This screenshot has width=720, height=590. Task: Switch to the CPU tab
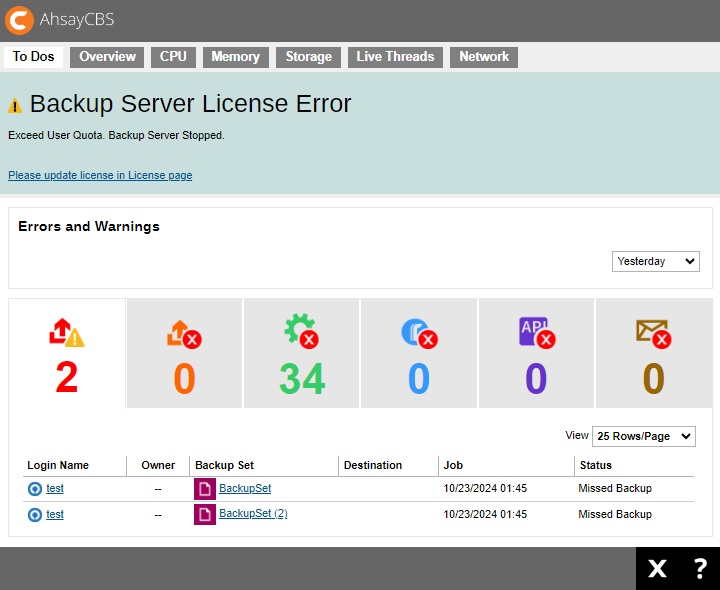pos(173,57)
